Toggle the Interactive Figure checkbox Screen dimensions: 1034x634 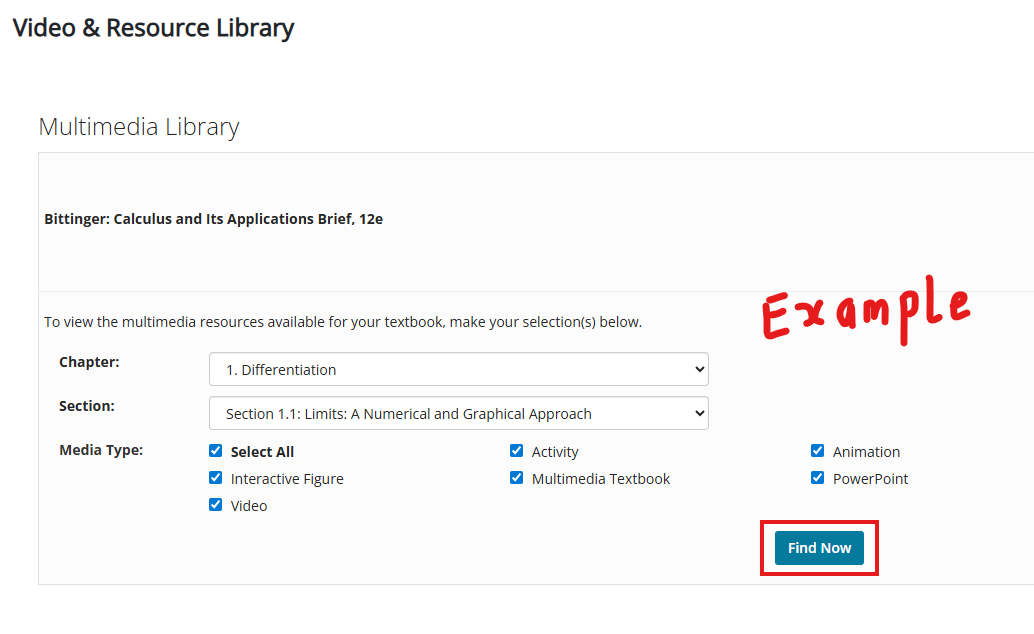click(x=215, y=477)
